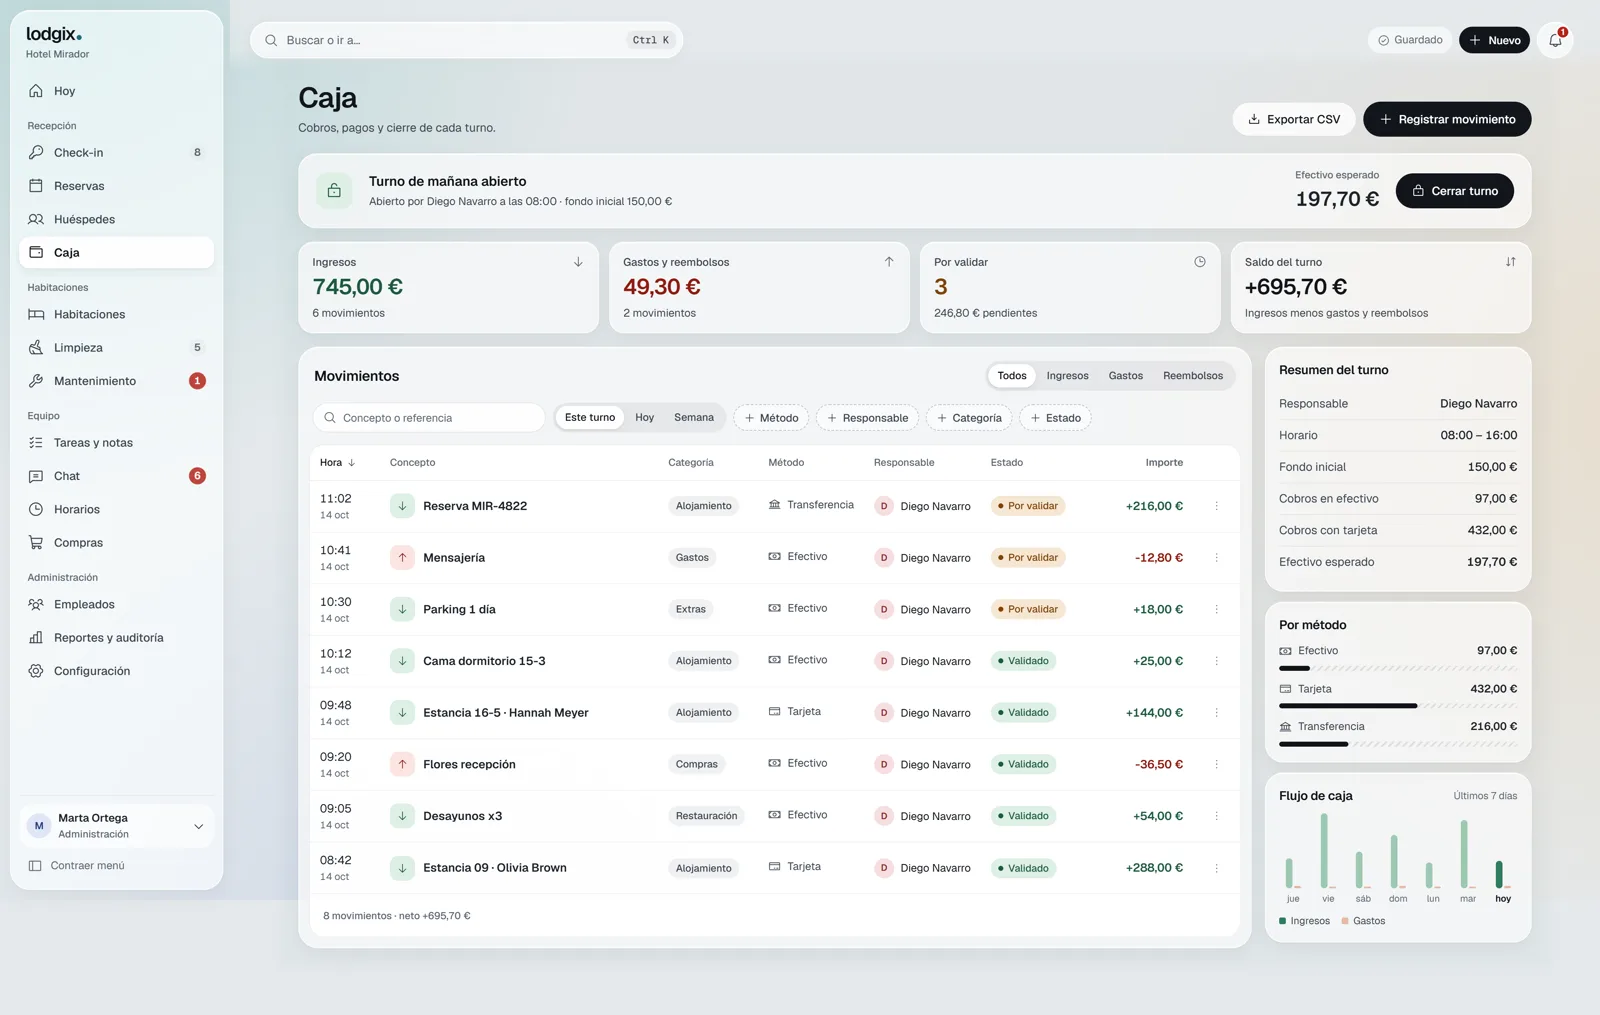Viewport: 1600px width, 1015px height.
Task: Click the Saldo del turno sort icon
Action: [x=1510, y=262]
